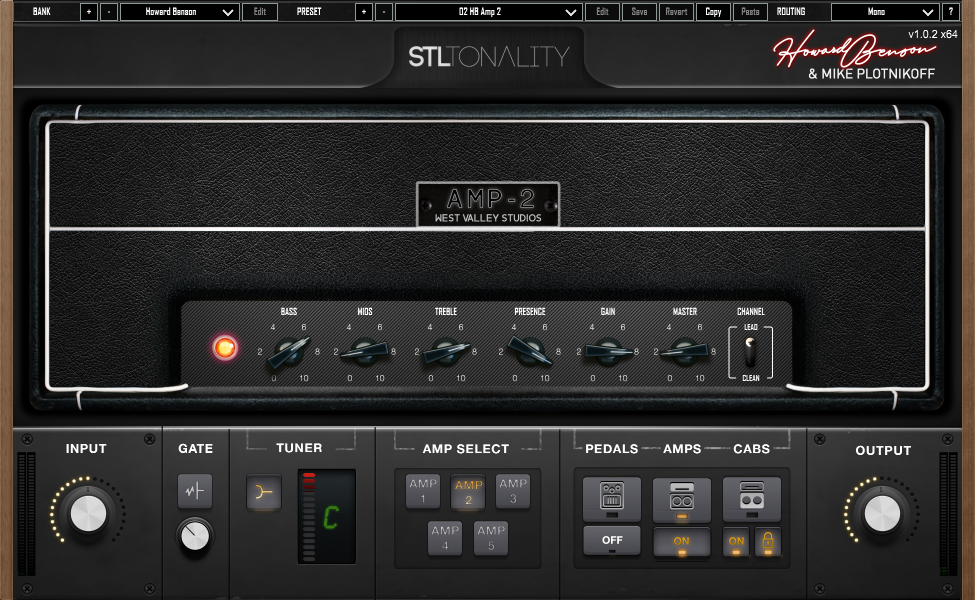Click the preset Edit button
The height and width of the screenshot is (600, 975).
coord(603,12)
